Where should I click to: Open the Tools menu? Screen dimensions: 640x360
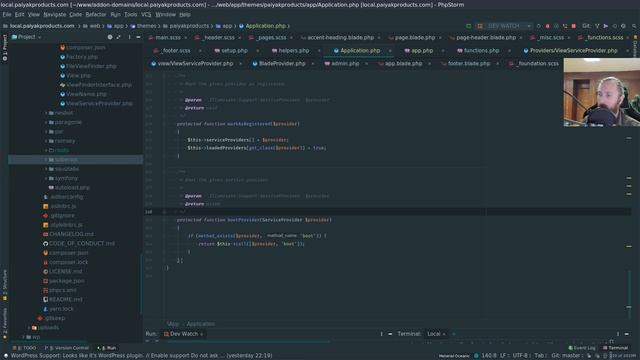point(131,14)
